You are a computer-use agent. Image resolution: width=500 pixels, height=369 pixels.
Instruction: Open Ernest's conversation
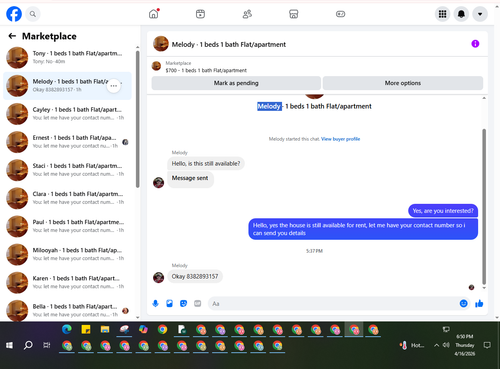coord(67,142)
